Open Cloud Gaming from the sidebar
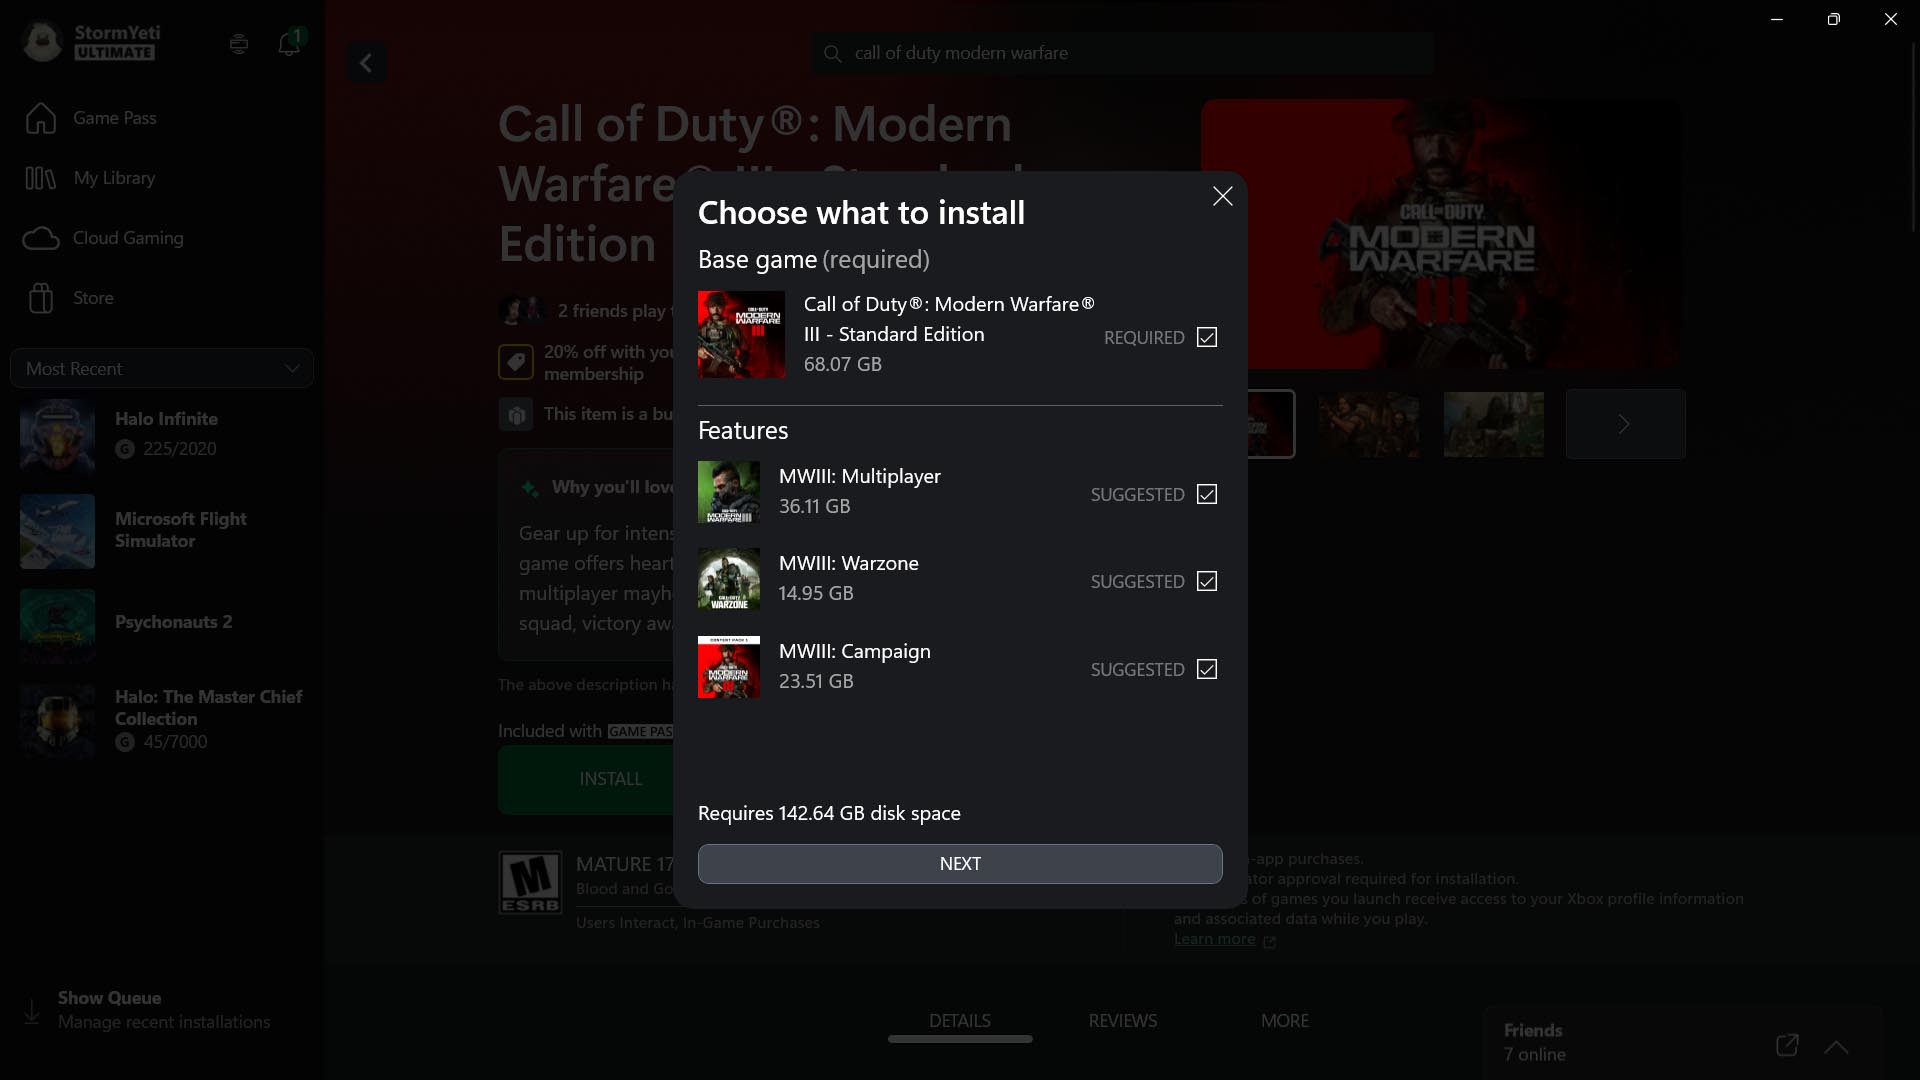Screen dimensions: 1920x1080 click(127, 238)
